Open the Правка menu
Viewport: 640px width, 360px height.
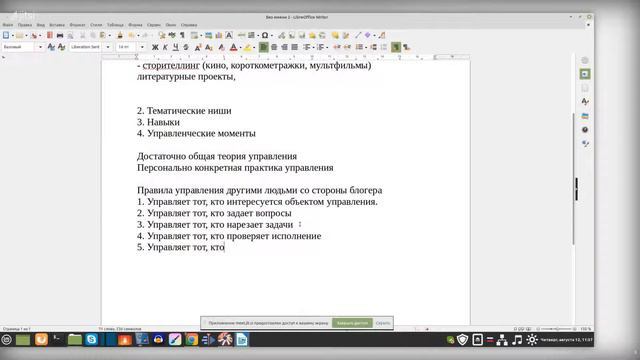(25, 25)
